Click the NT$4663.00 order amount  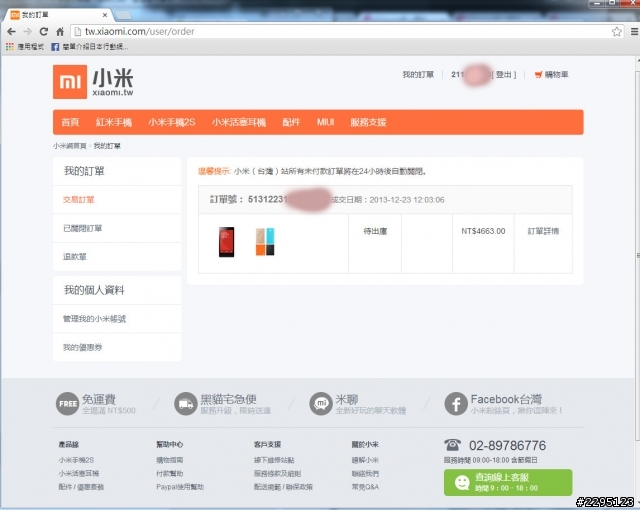coord(483,231)
